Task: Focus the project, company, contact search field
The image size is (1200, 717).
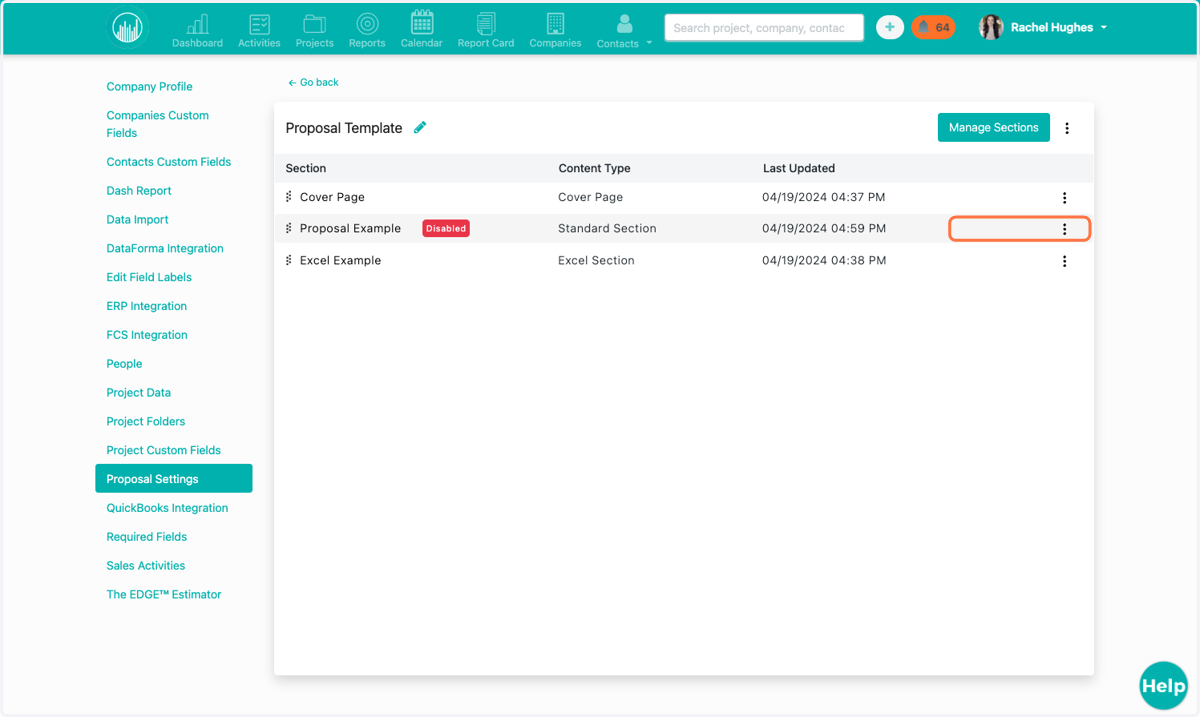Action: click(x=764, y=28)
